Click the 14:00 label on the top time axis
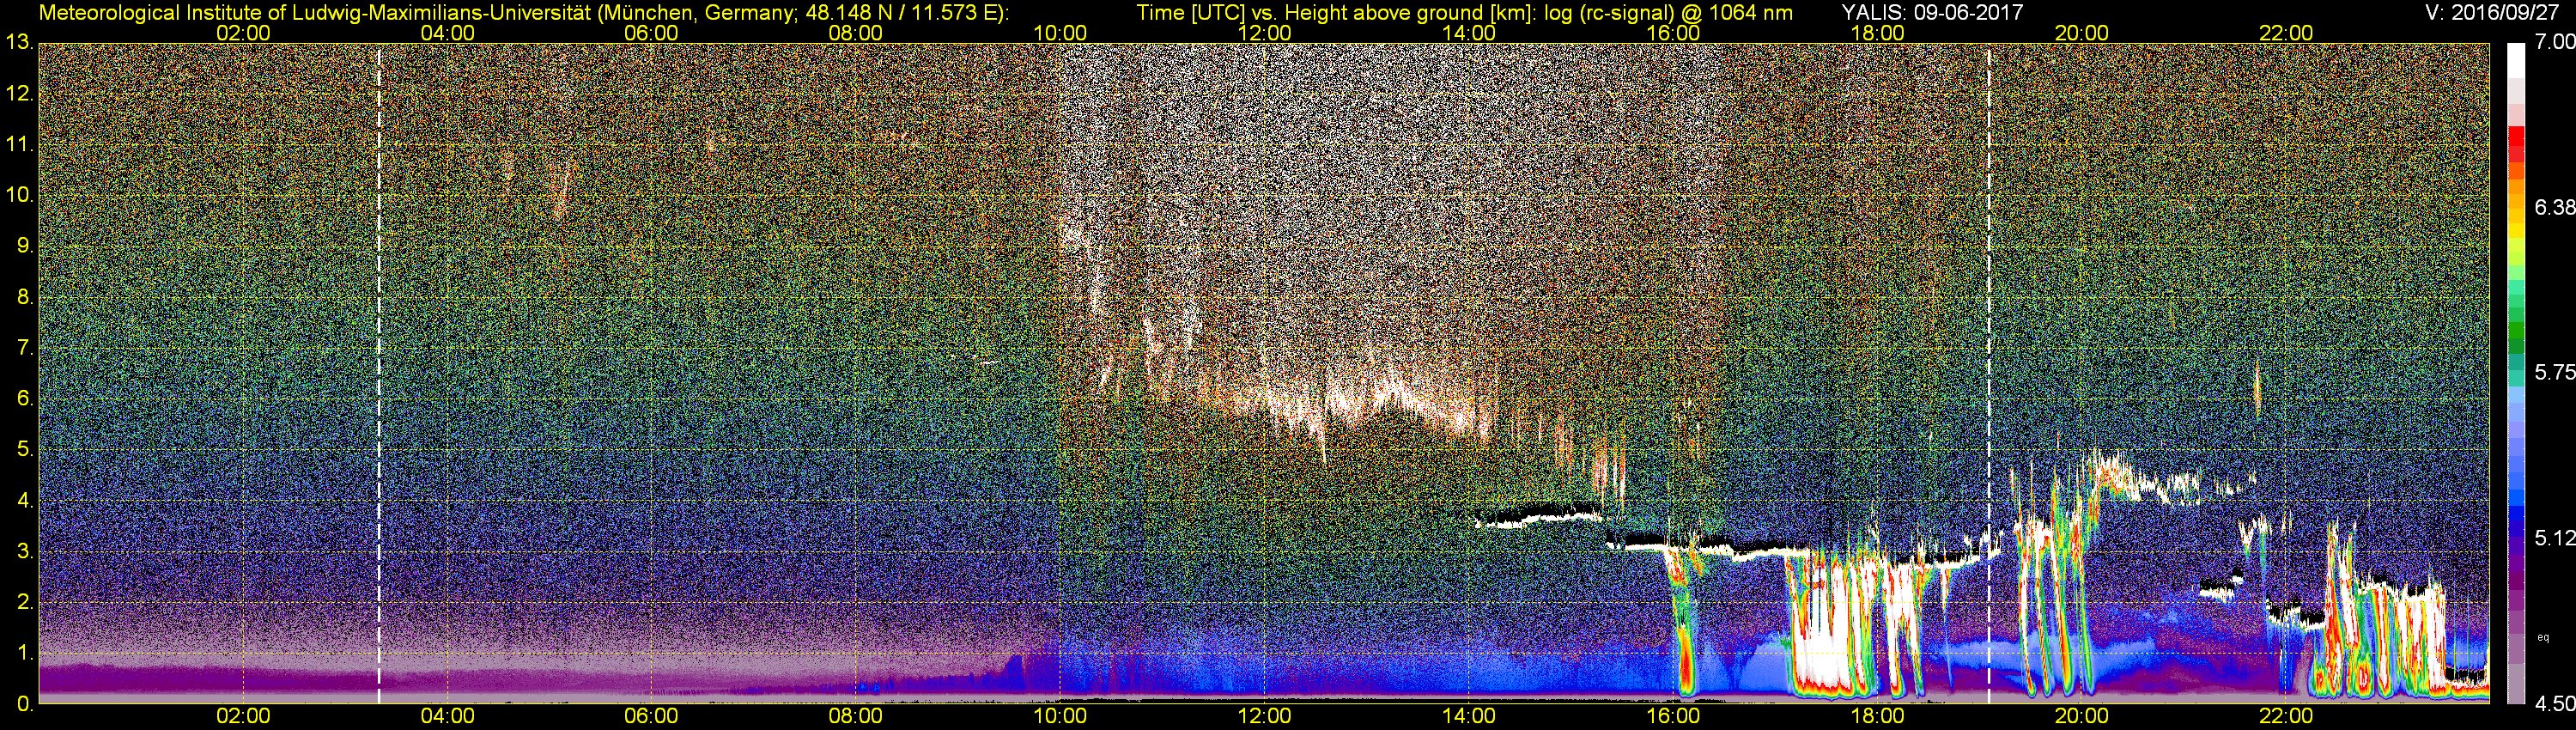The image size is (2576, 730). click(1469, 33)
